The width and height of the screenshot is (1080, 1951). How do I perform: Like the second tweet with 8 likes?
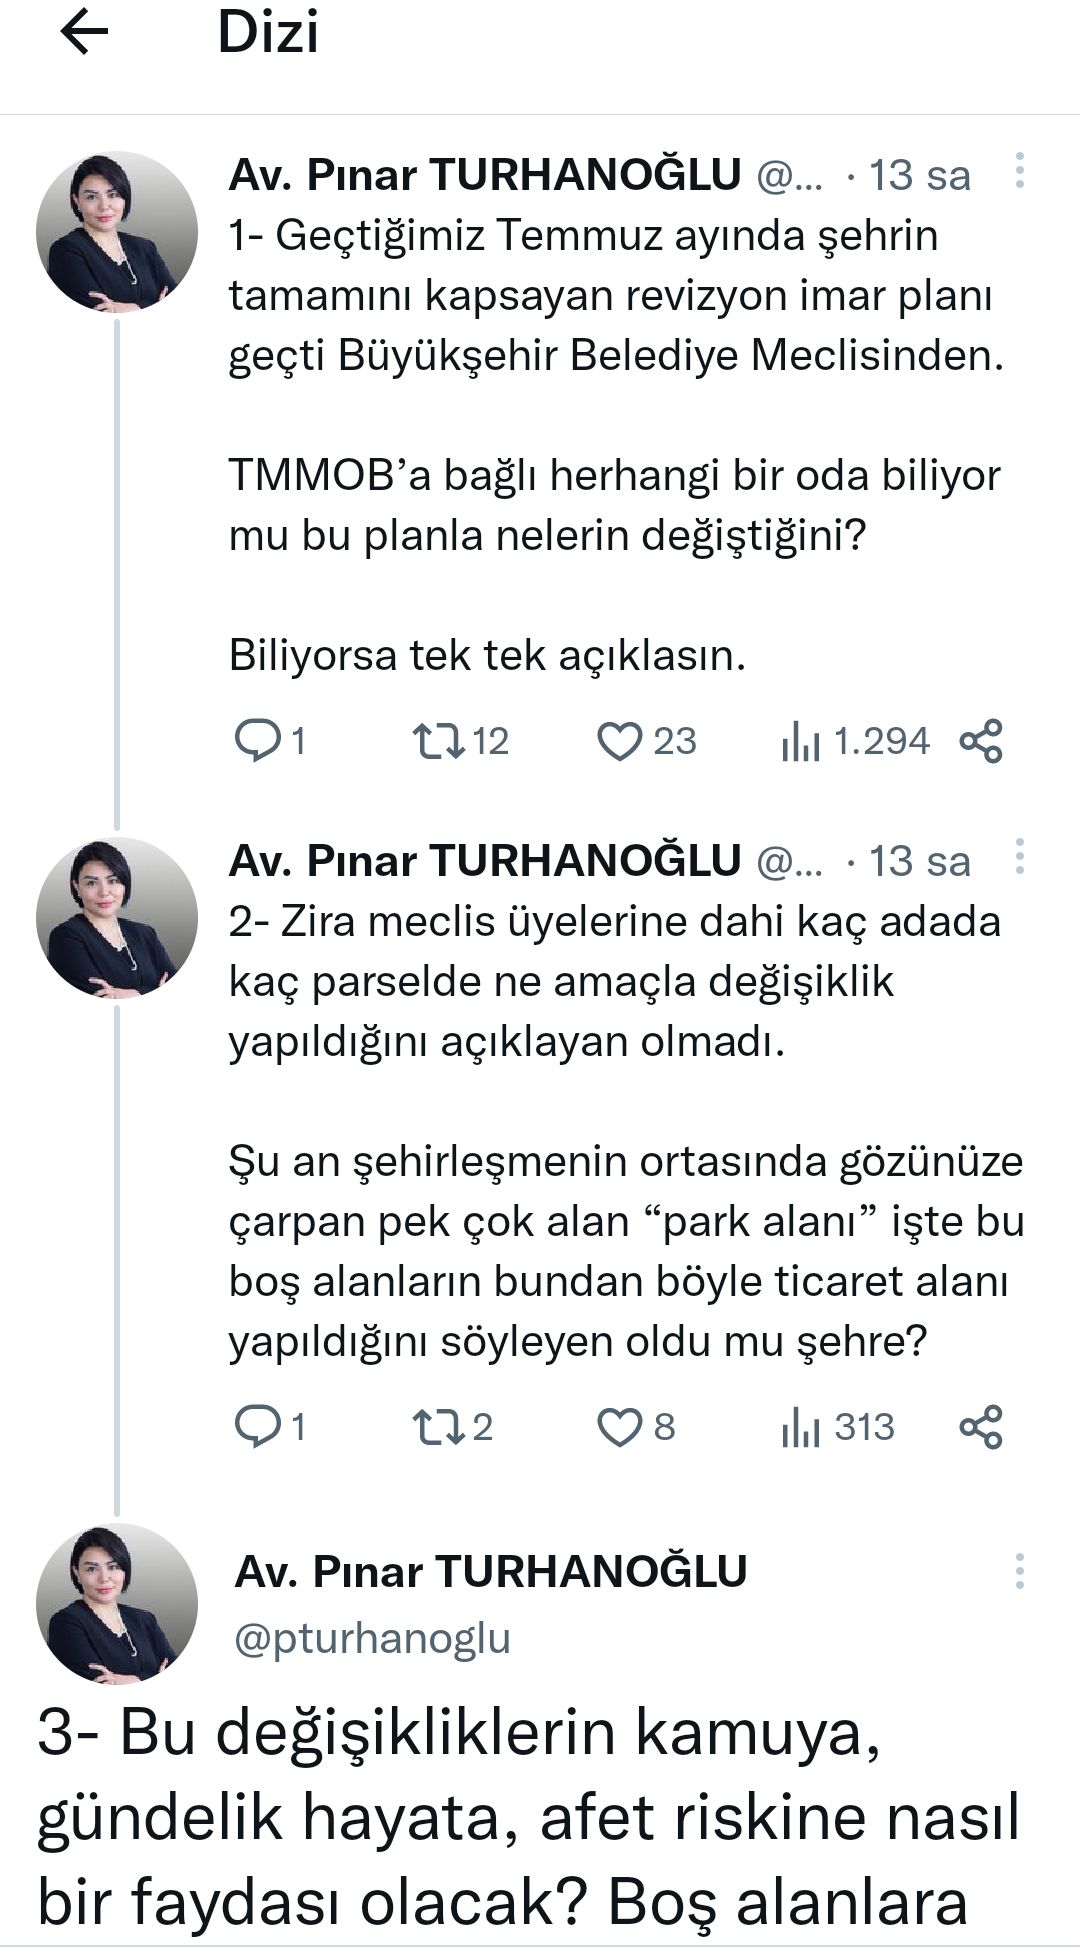point(619,1427)
